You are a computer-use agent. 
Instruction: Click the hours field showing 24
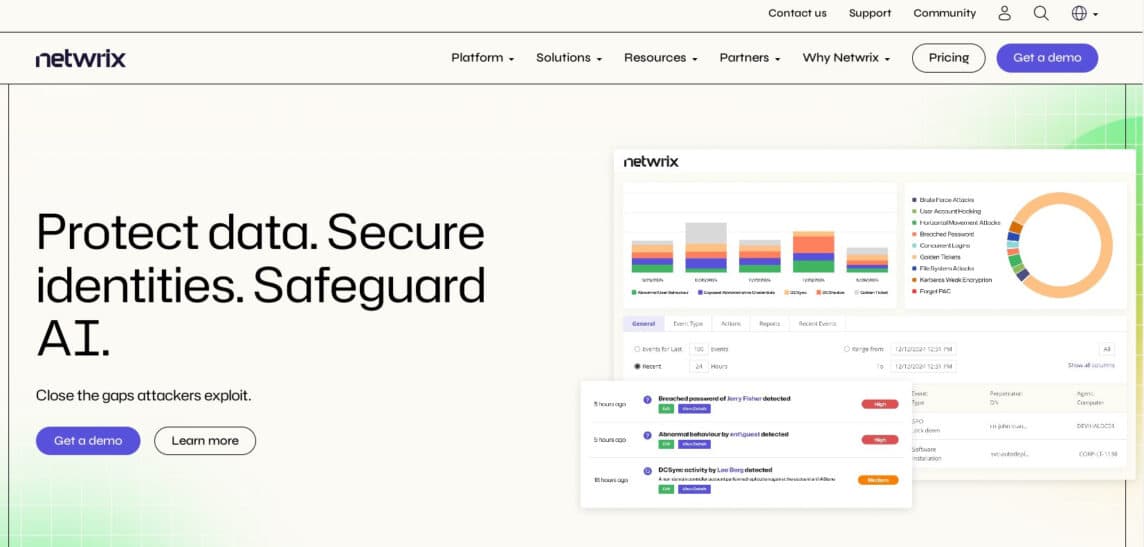(698, 366)
